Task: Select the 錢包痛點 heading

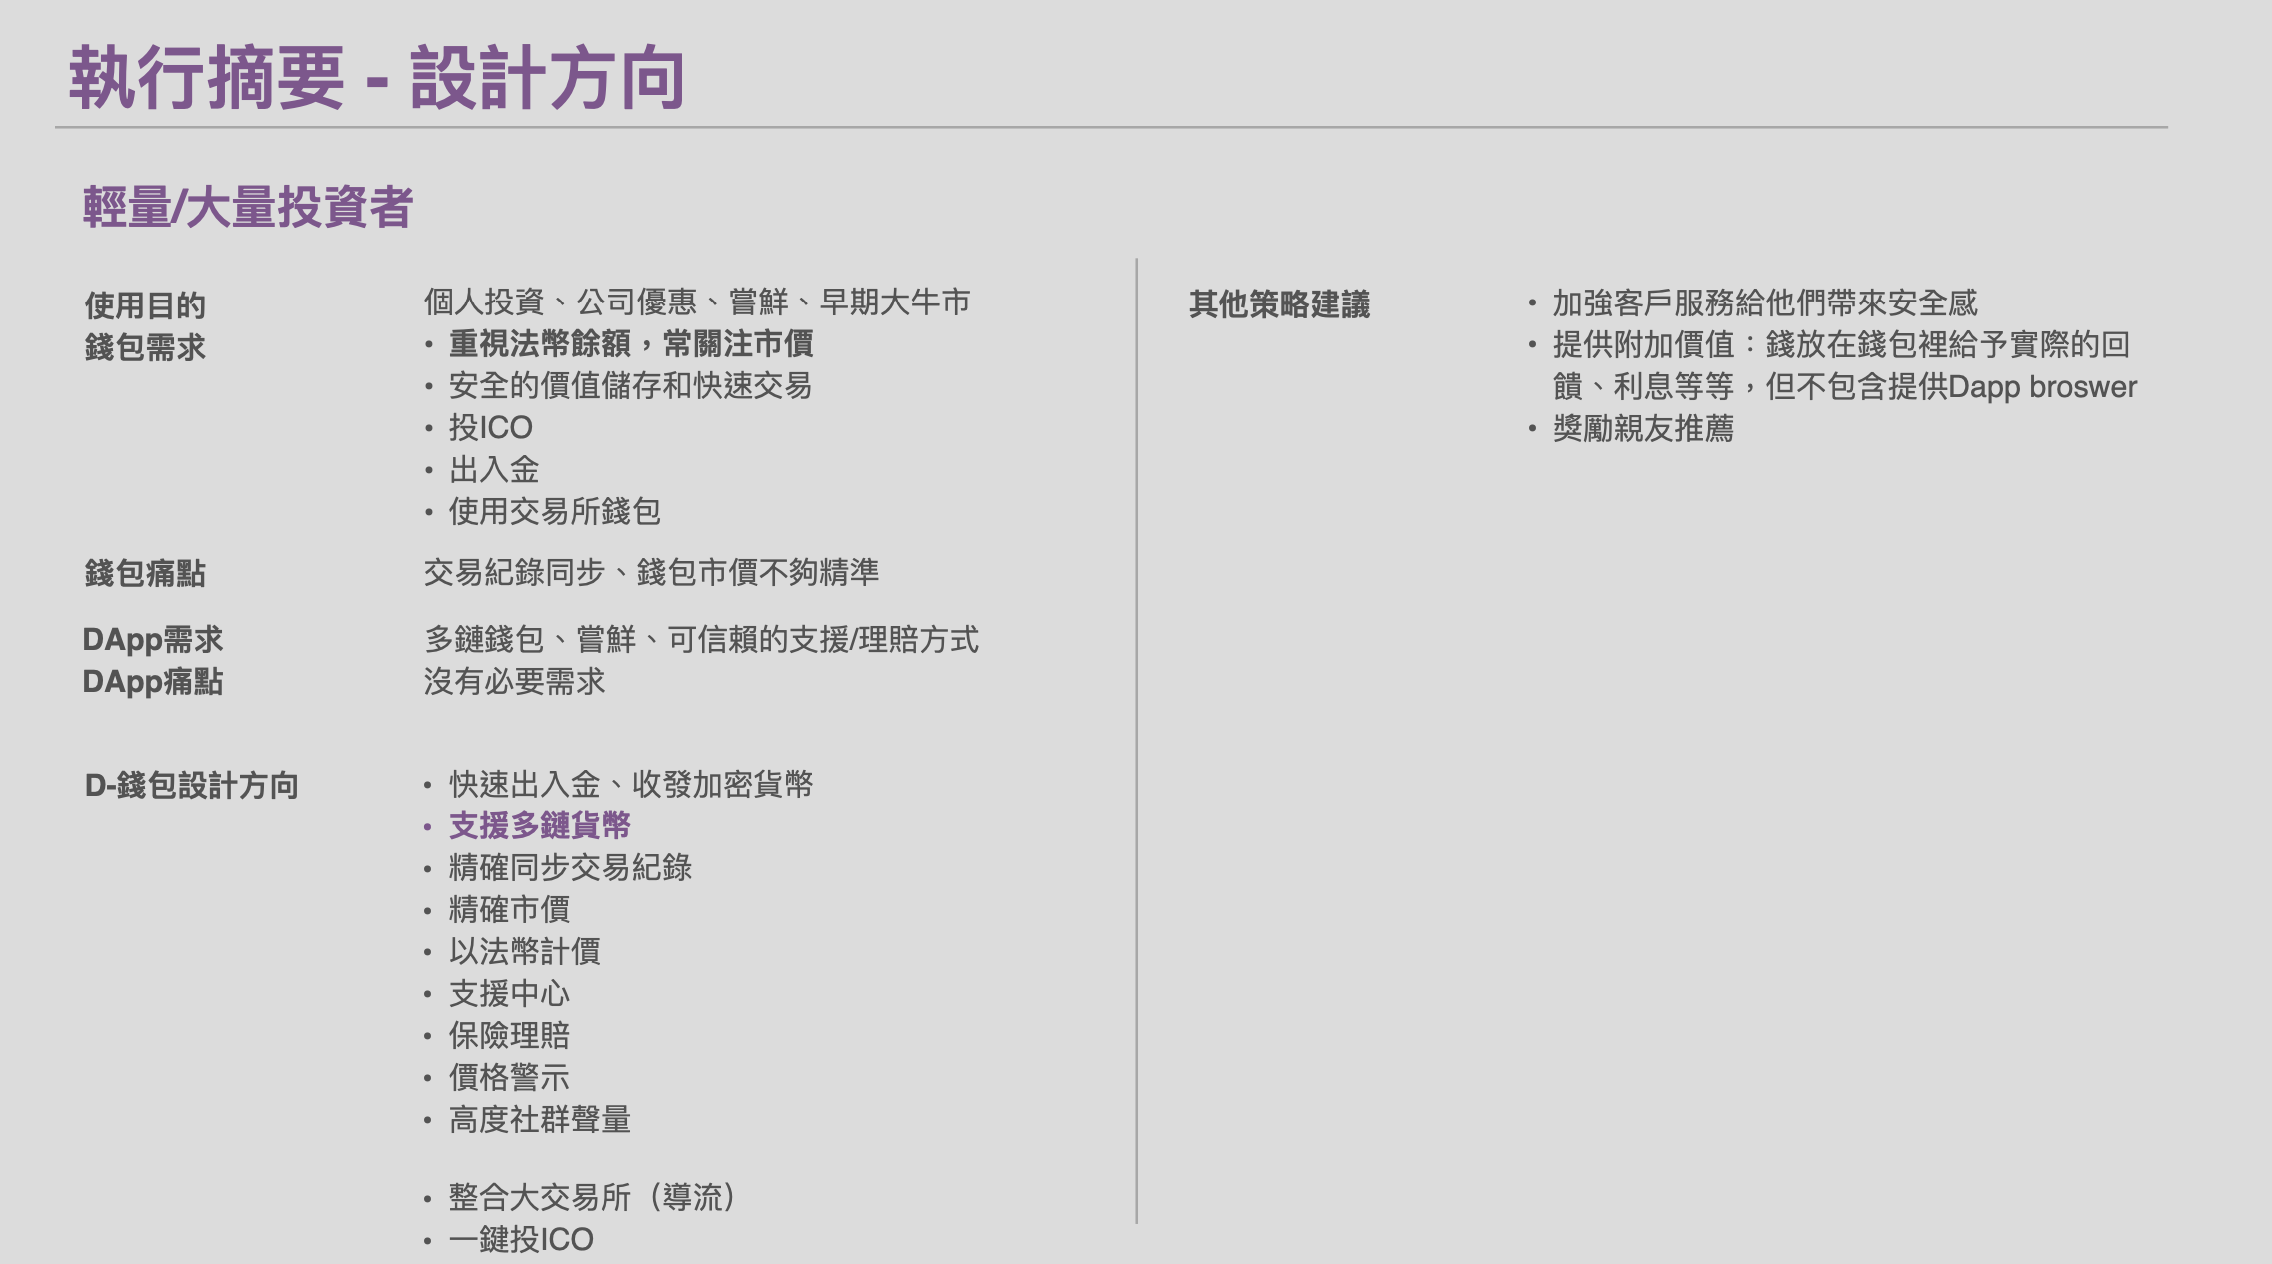Action: (145, 573)
